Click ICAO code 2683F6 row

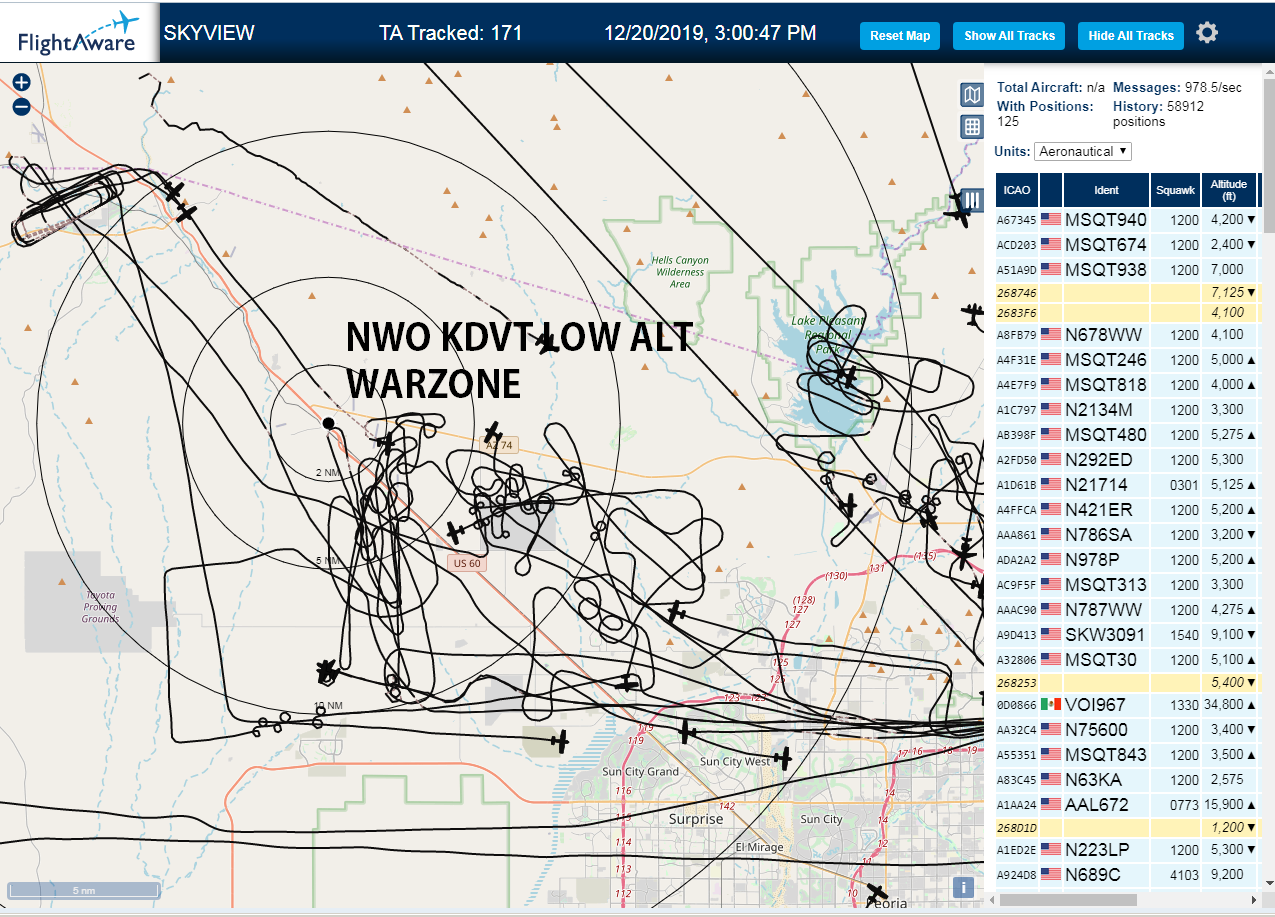point(1127,312)
